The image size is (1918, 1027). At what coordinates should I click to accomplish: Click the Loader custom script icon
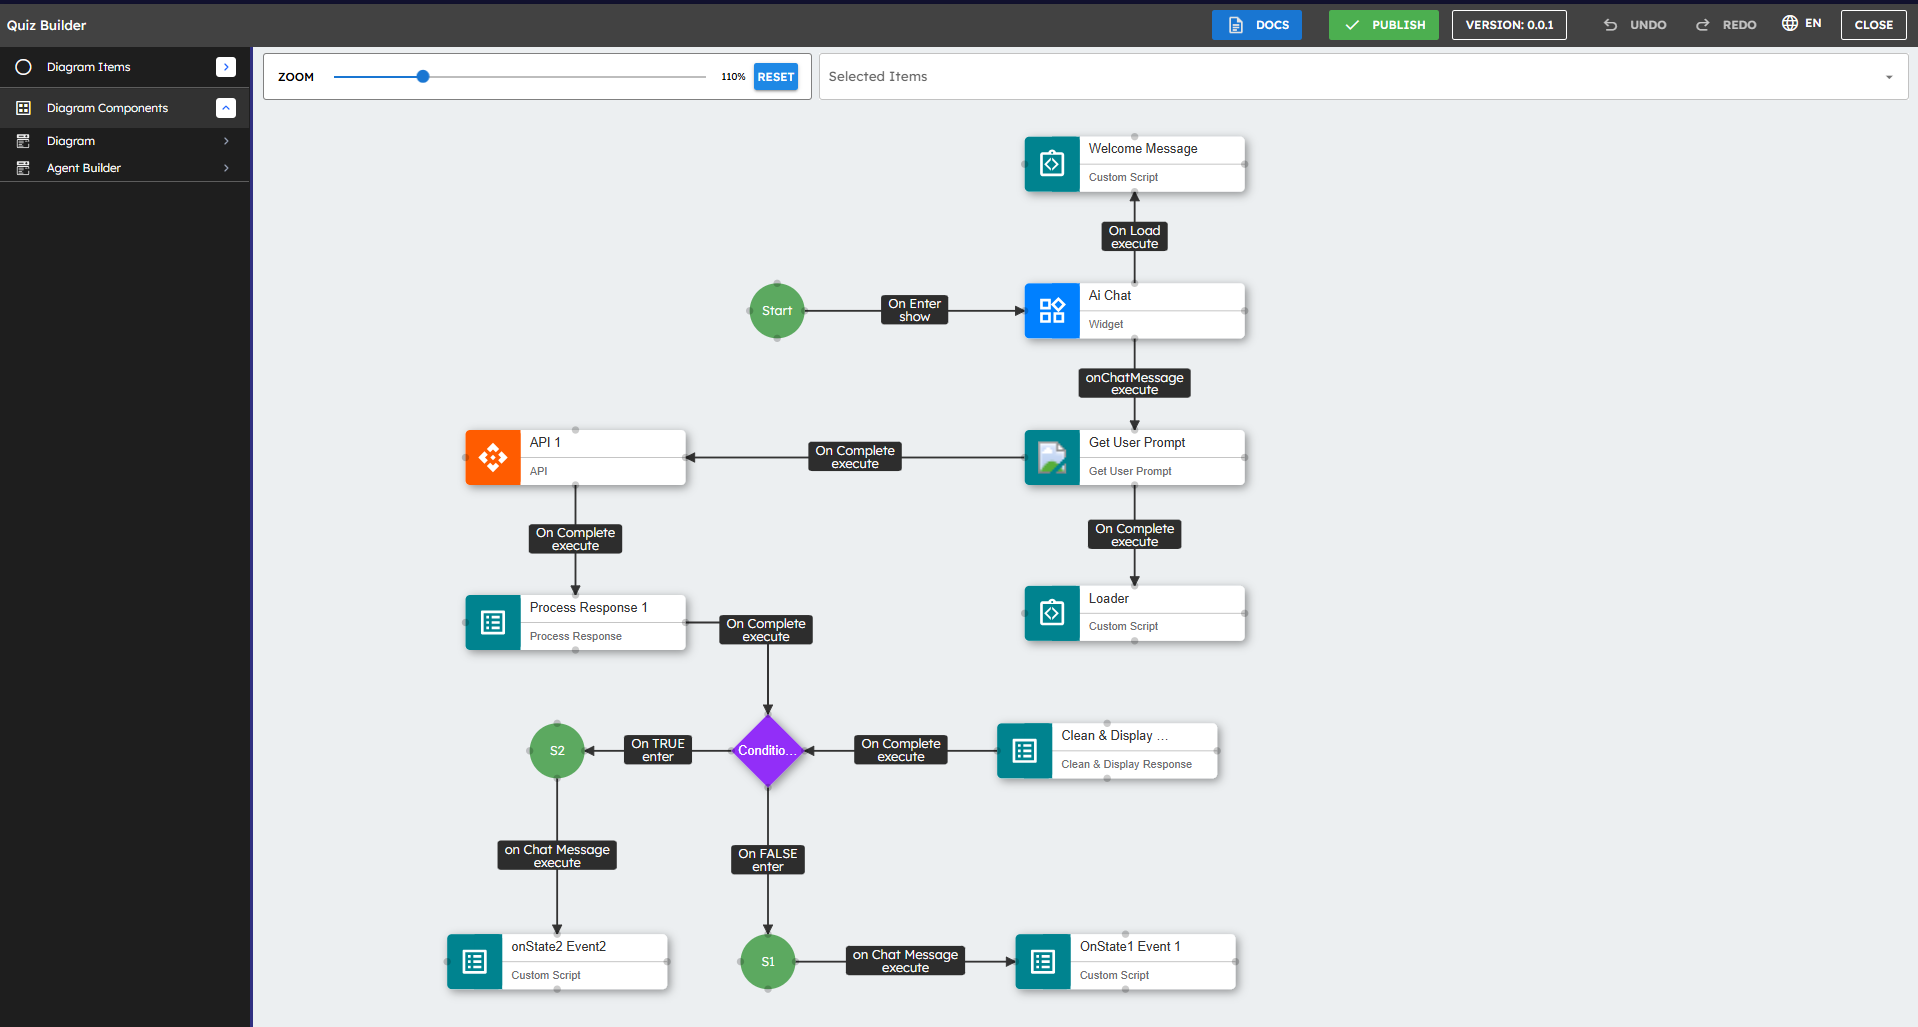point(1052,613)
